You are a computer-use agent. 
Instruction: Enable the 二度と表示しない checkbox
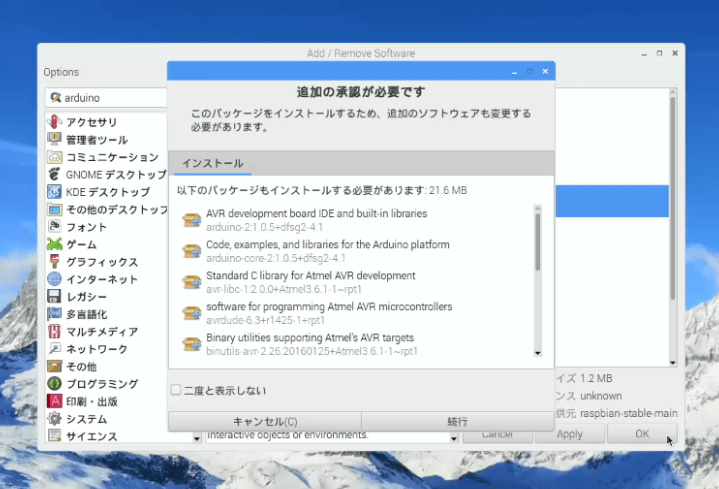tap(176, 390)
